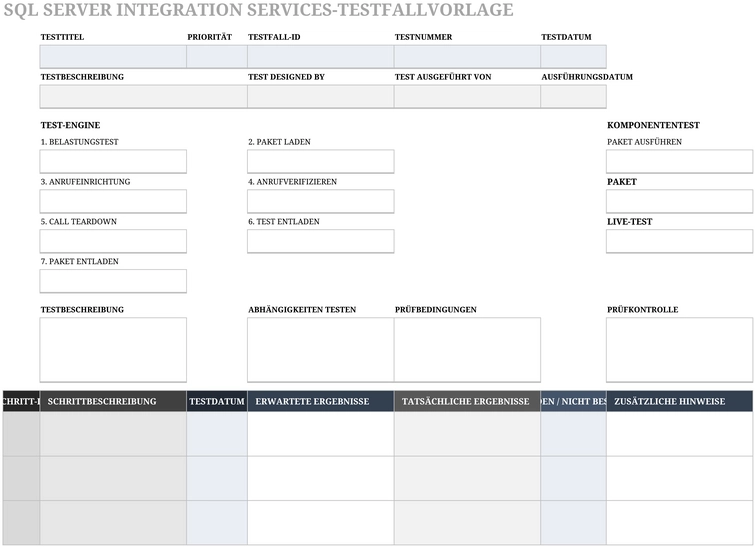Select the 7. PAKET ENTLADEN input box
This screenshot has height=547, width=755.
[113, 281]
